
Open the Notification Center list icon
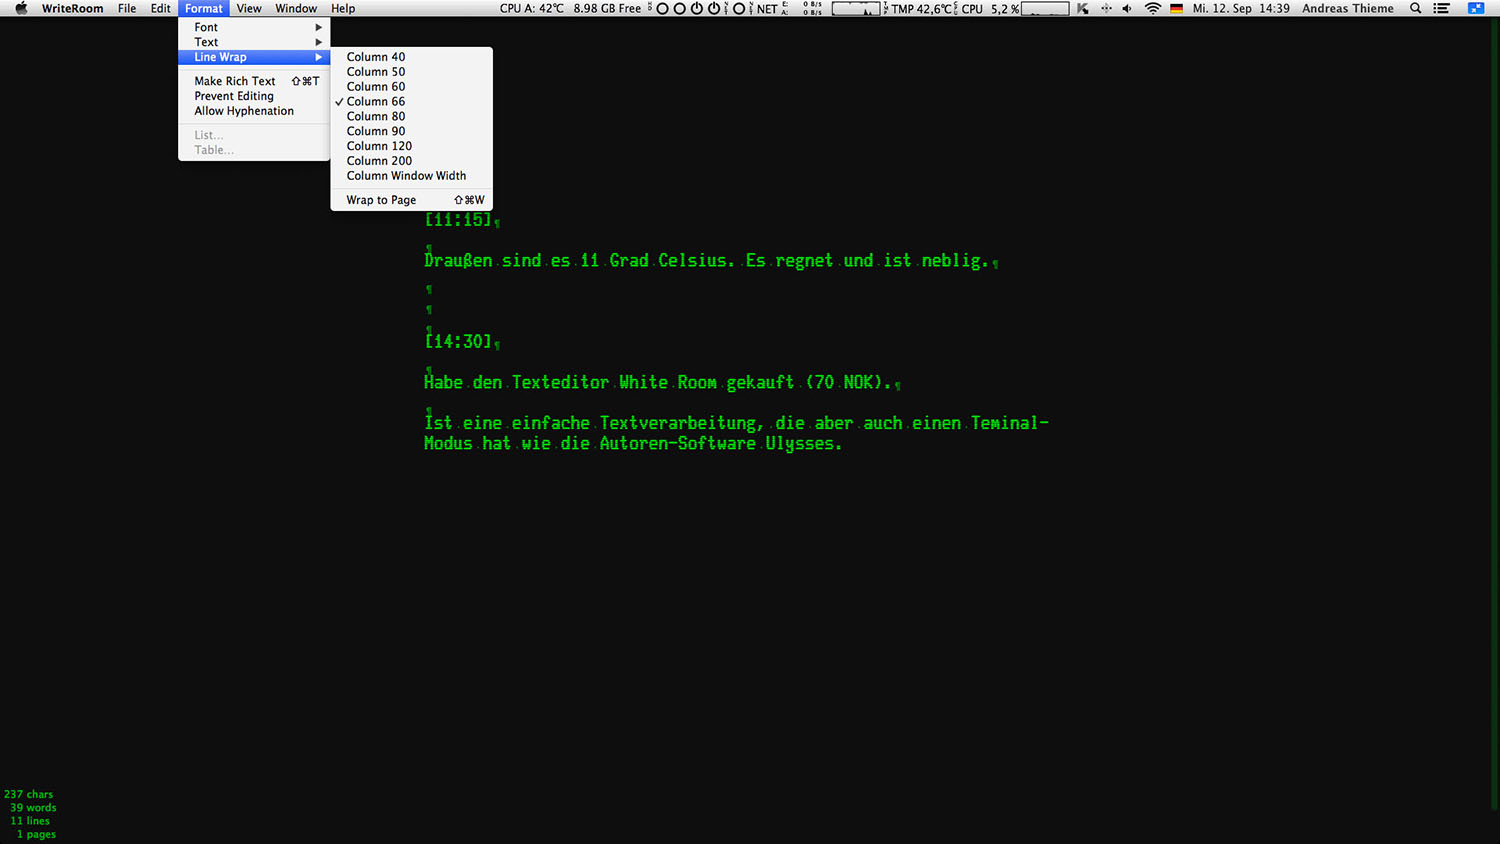pos(1441,8)
